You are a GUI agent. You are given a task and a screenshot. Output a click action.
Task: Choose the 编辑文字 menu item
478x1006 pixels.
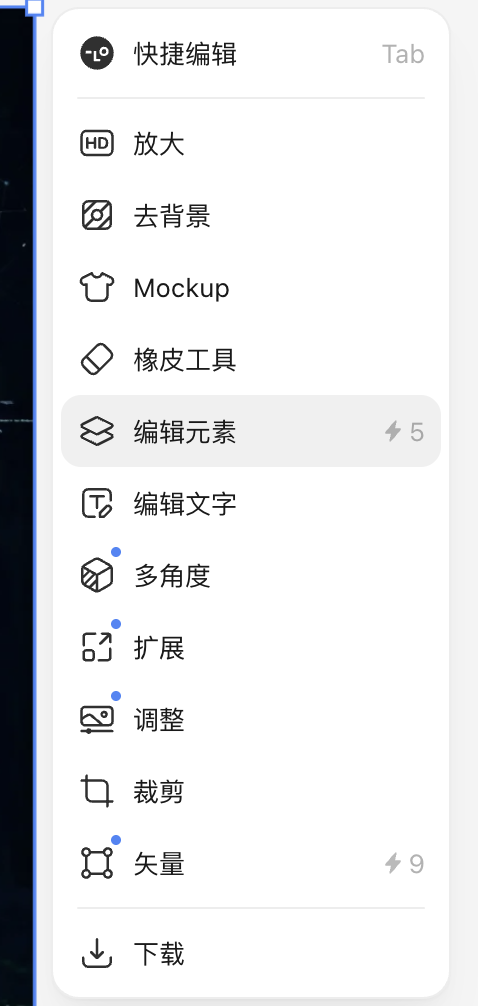tap(251, 503)
